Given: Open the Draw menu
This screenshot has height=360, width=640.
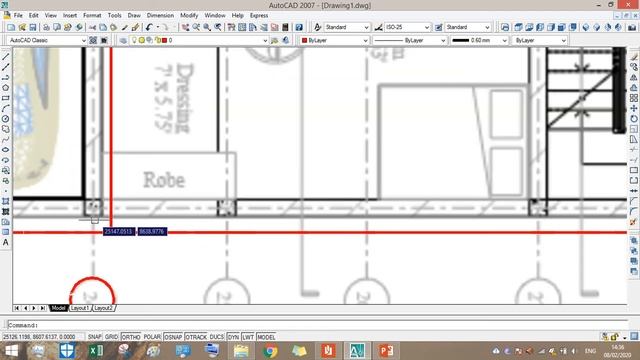Looking at the screenshot, I should tap(134, 16).
